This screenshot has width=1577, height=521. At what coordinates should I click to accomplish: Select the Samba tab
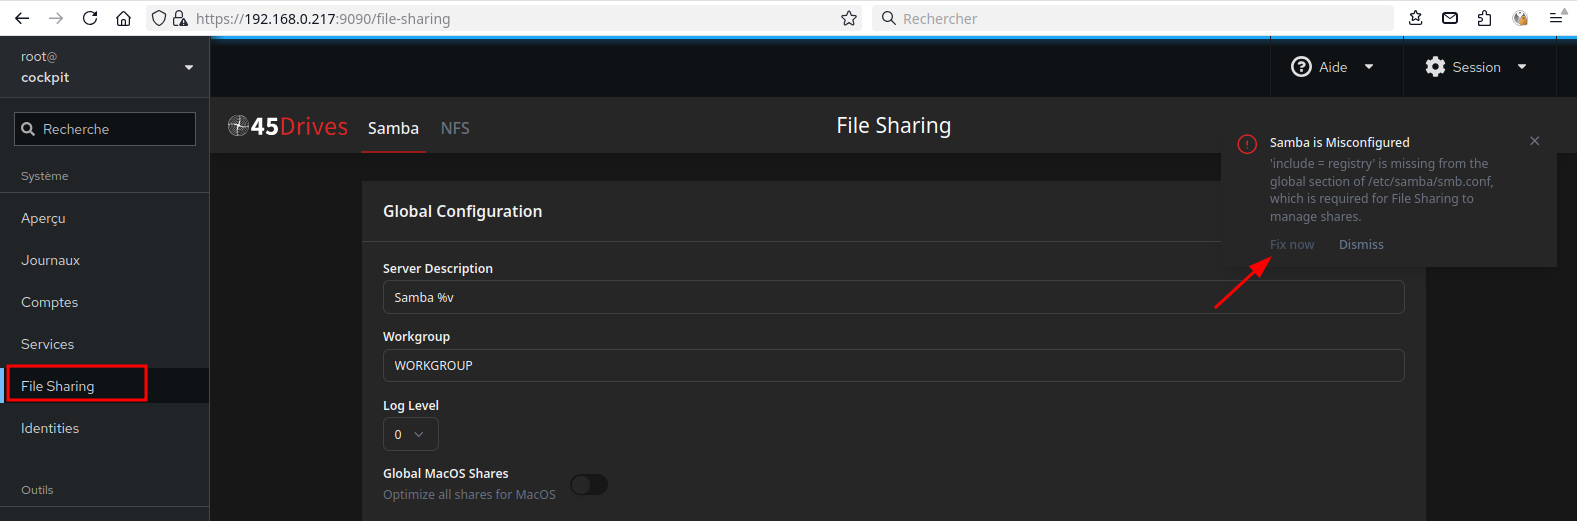coord(393,128)
